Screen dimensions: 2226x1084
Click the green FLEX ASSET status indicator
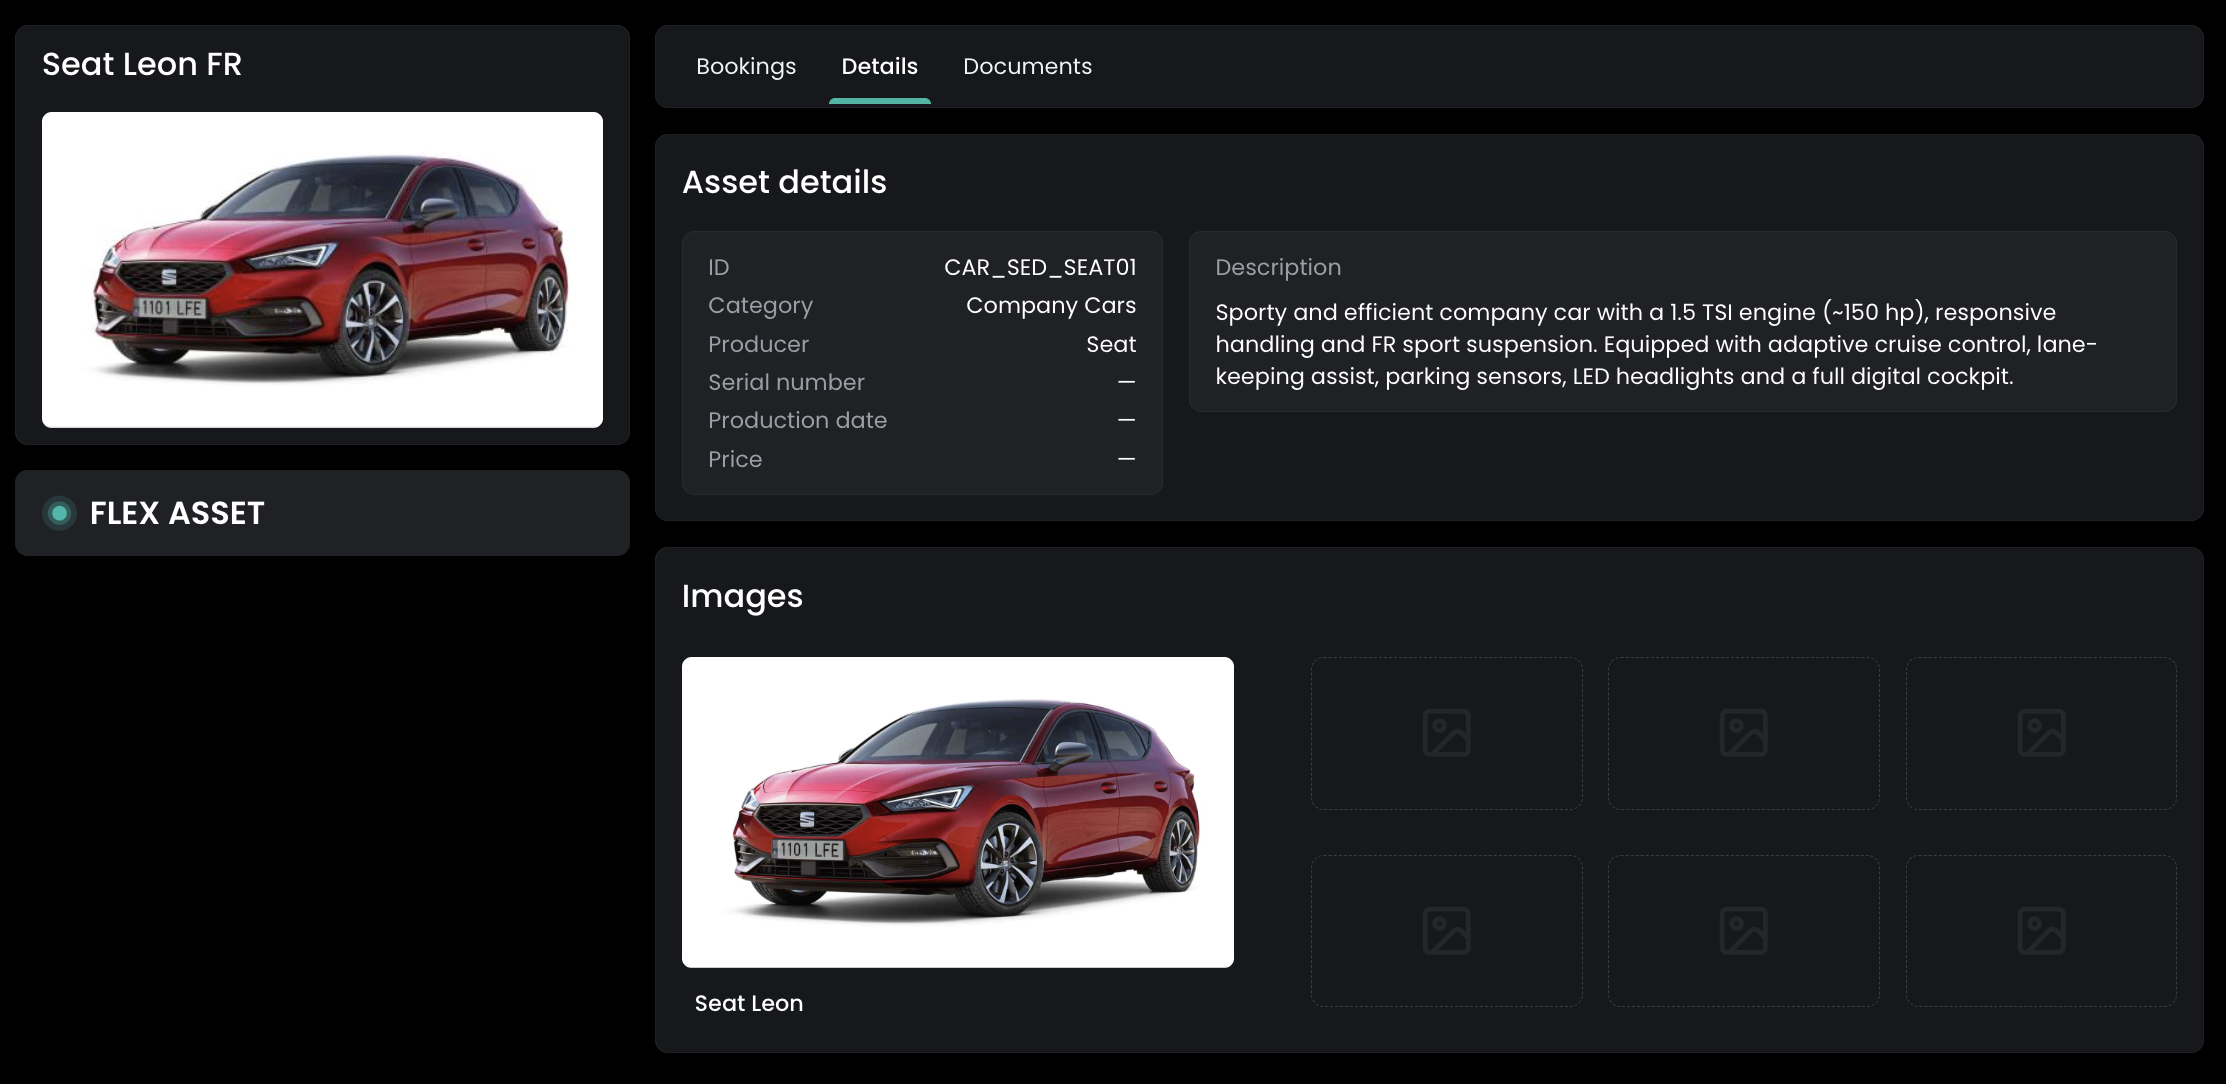pos(59,513)
